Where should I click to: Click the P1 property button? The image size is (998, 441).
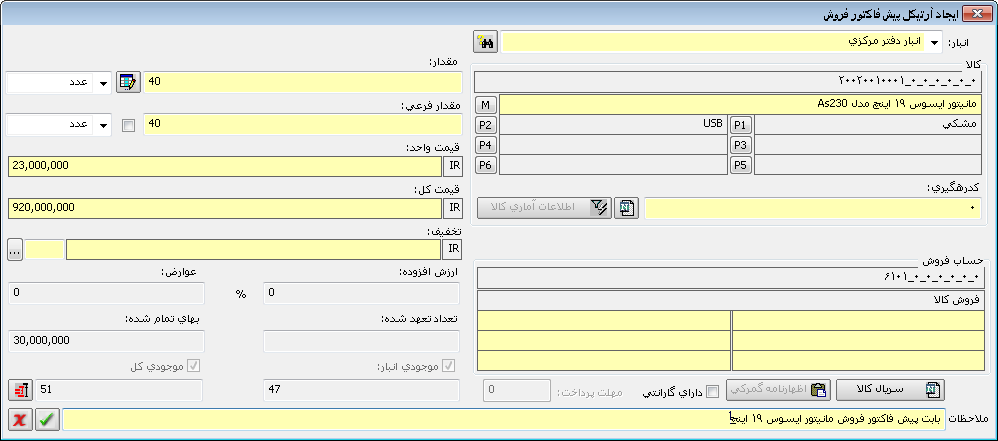(740, 125)
